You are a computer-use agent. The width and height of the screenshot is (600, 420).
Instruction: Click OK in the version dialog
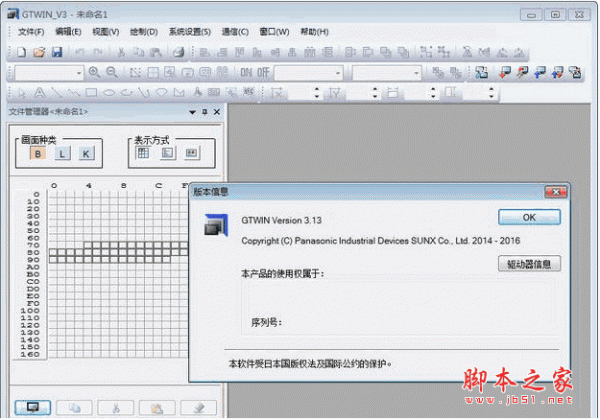pyautogui.click(x=529, y=217)
